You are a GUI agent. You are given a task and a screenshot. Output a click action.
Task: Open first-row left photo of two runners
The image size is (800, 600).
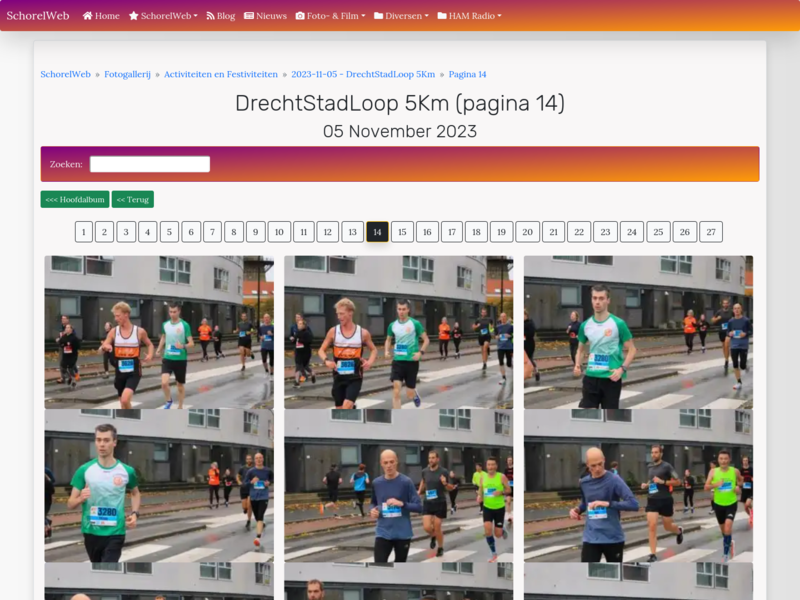159,332
